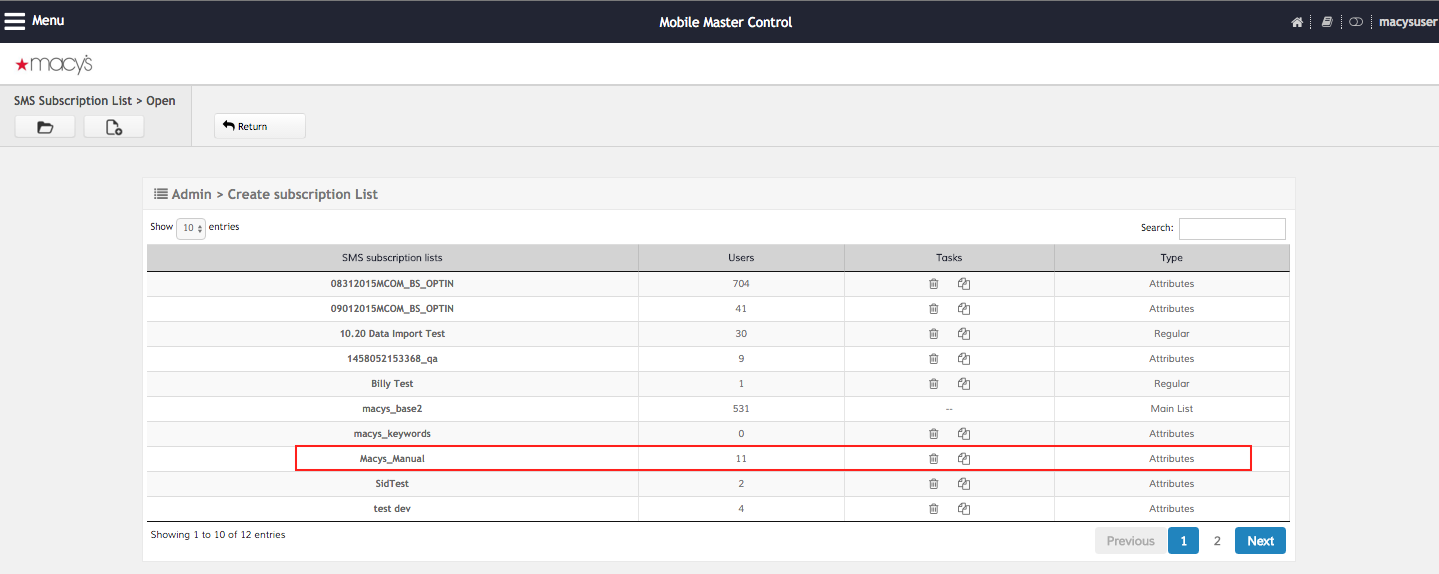Sort by SMS subscription lists header
The image size is (1439, 574).
click(392, 258)
